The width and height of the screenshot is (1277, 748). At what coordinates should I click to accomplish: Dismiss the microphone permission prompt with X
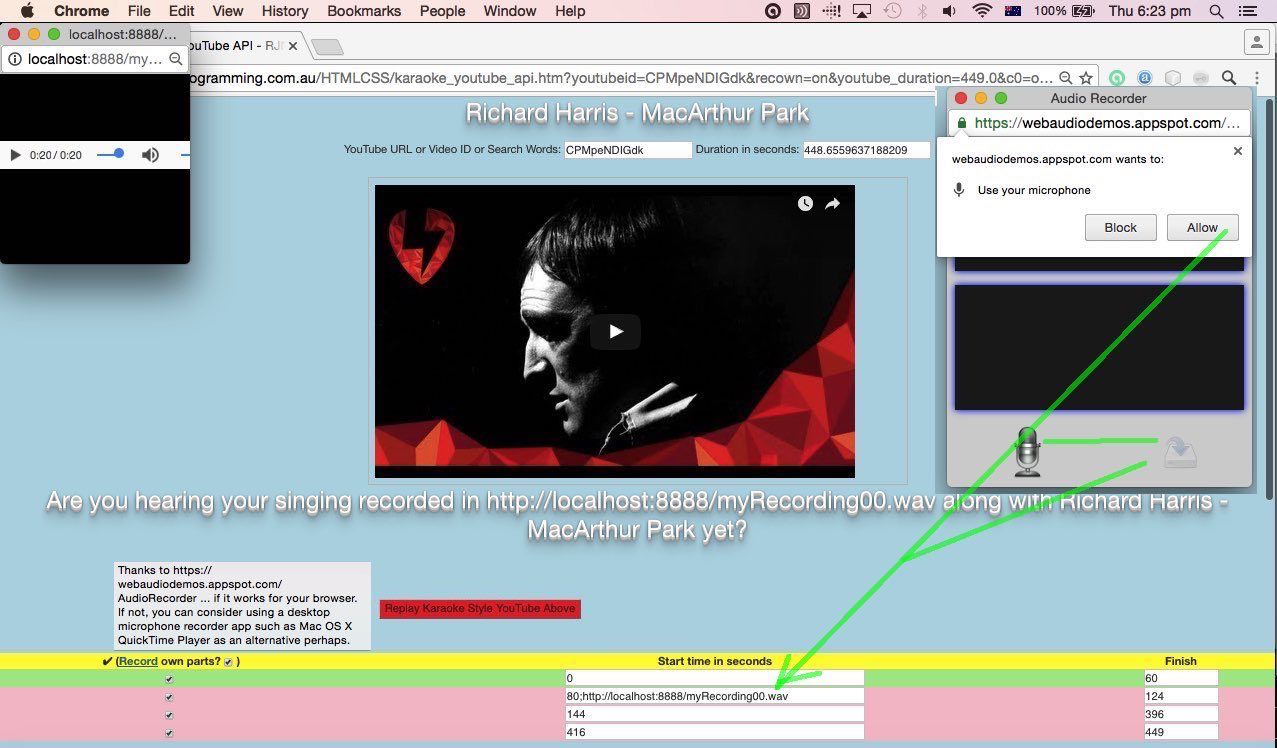(x=1237, y=151)
